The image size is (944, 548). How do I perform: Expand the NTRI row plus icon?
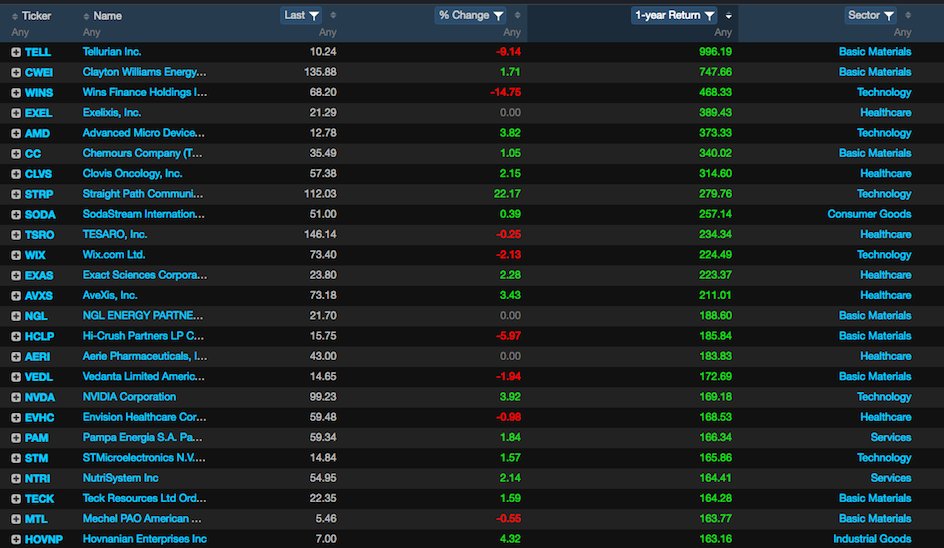point(16,479)
